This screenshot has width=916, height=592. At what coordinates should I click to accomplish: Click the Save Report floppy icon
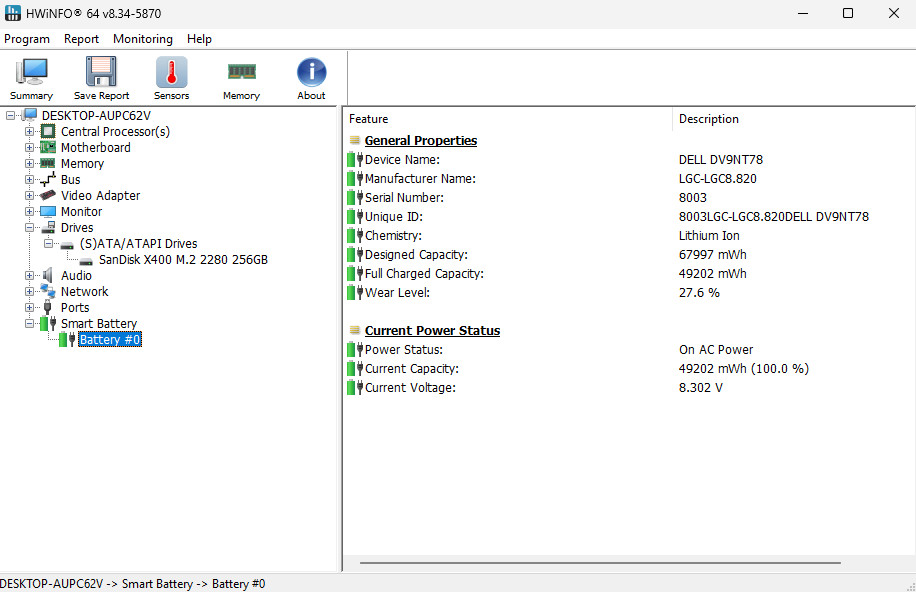(x=101, y=72)
